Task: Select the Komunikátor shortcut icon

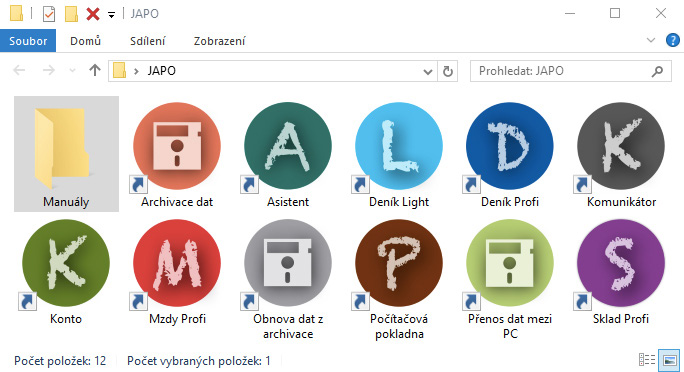Action: [621, 146]
